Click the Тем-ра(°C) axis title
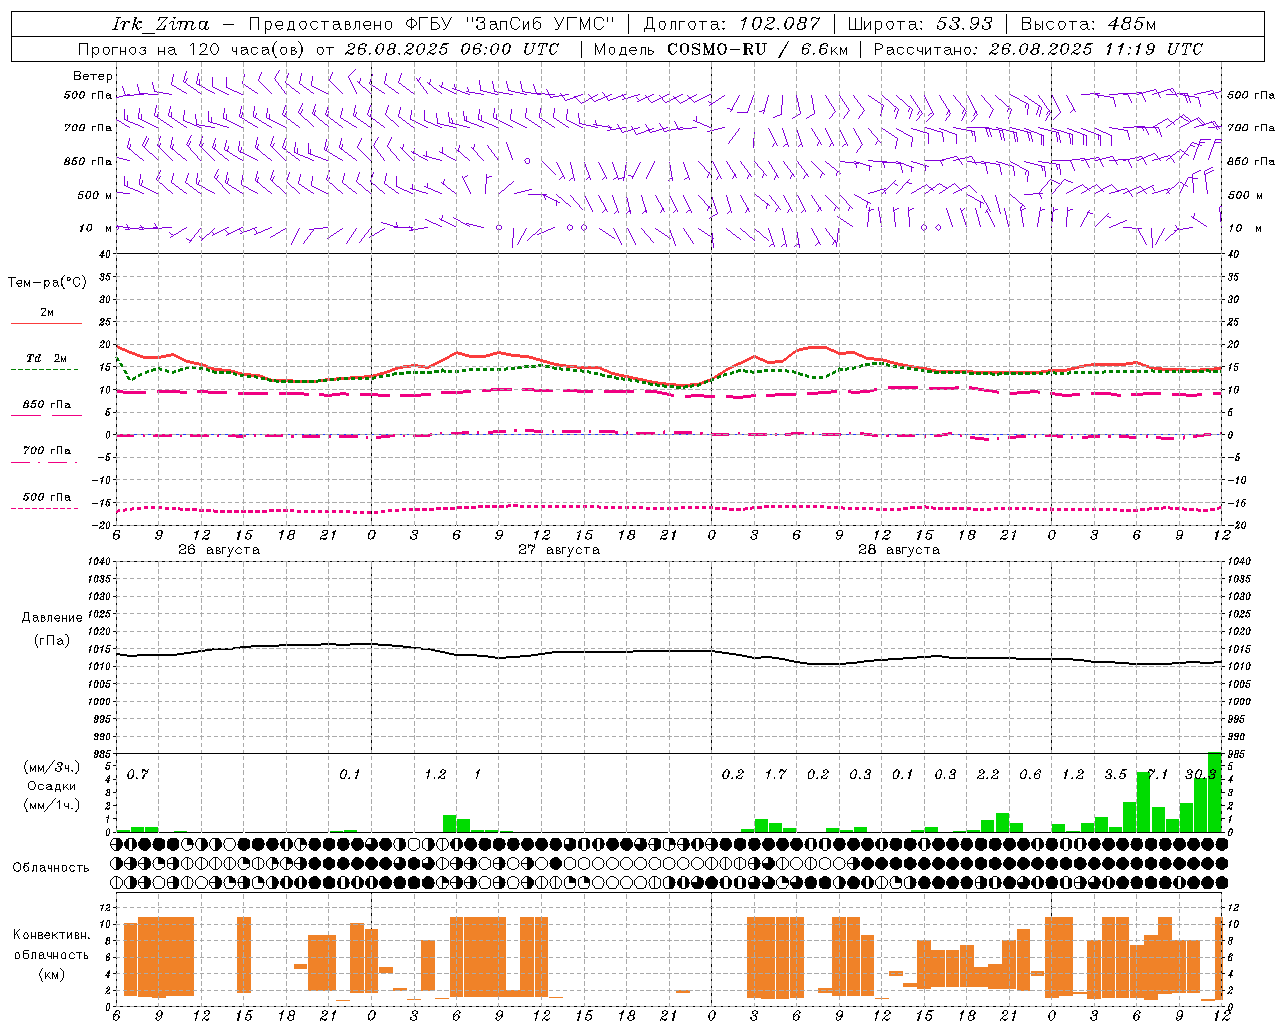1280x1024 pixels. (47, 282)
